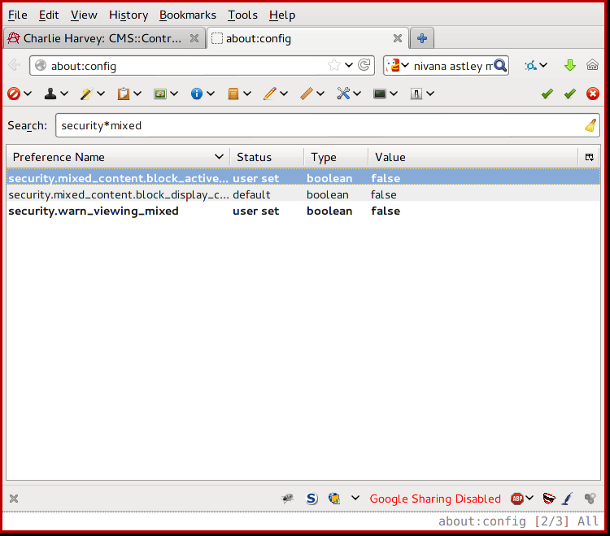Open the blue Information toolbar icon
The image size is (610, 536).
pyautogui.click(x=196, y=94)
